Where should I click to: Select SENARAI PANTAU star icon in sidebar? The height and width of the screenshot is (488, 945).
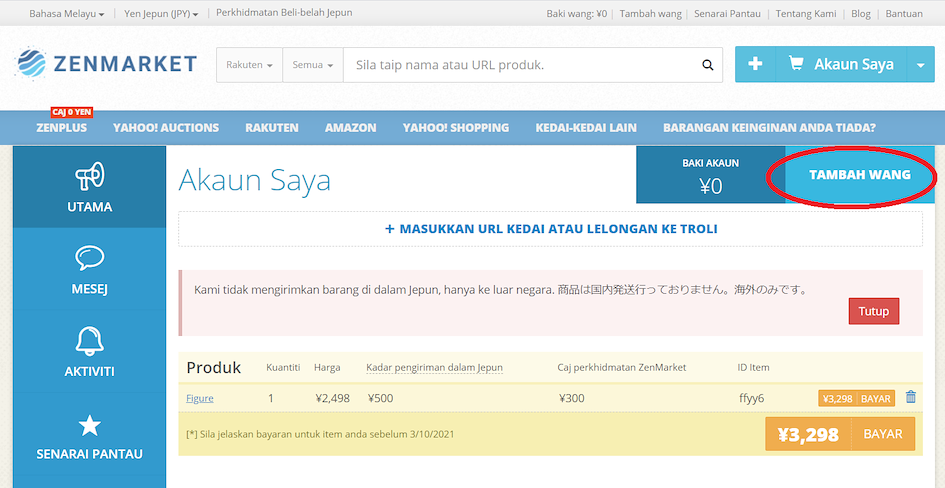tap(90, 425)
